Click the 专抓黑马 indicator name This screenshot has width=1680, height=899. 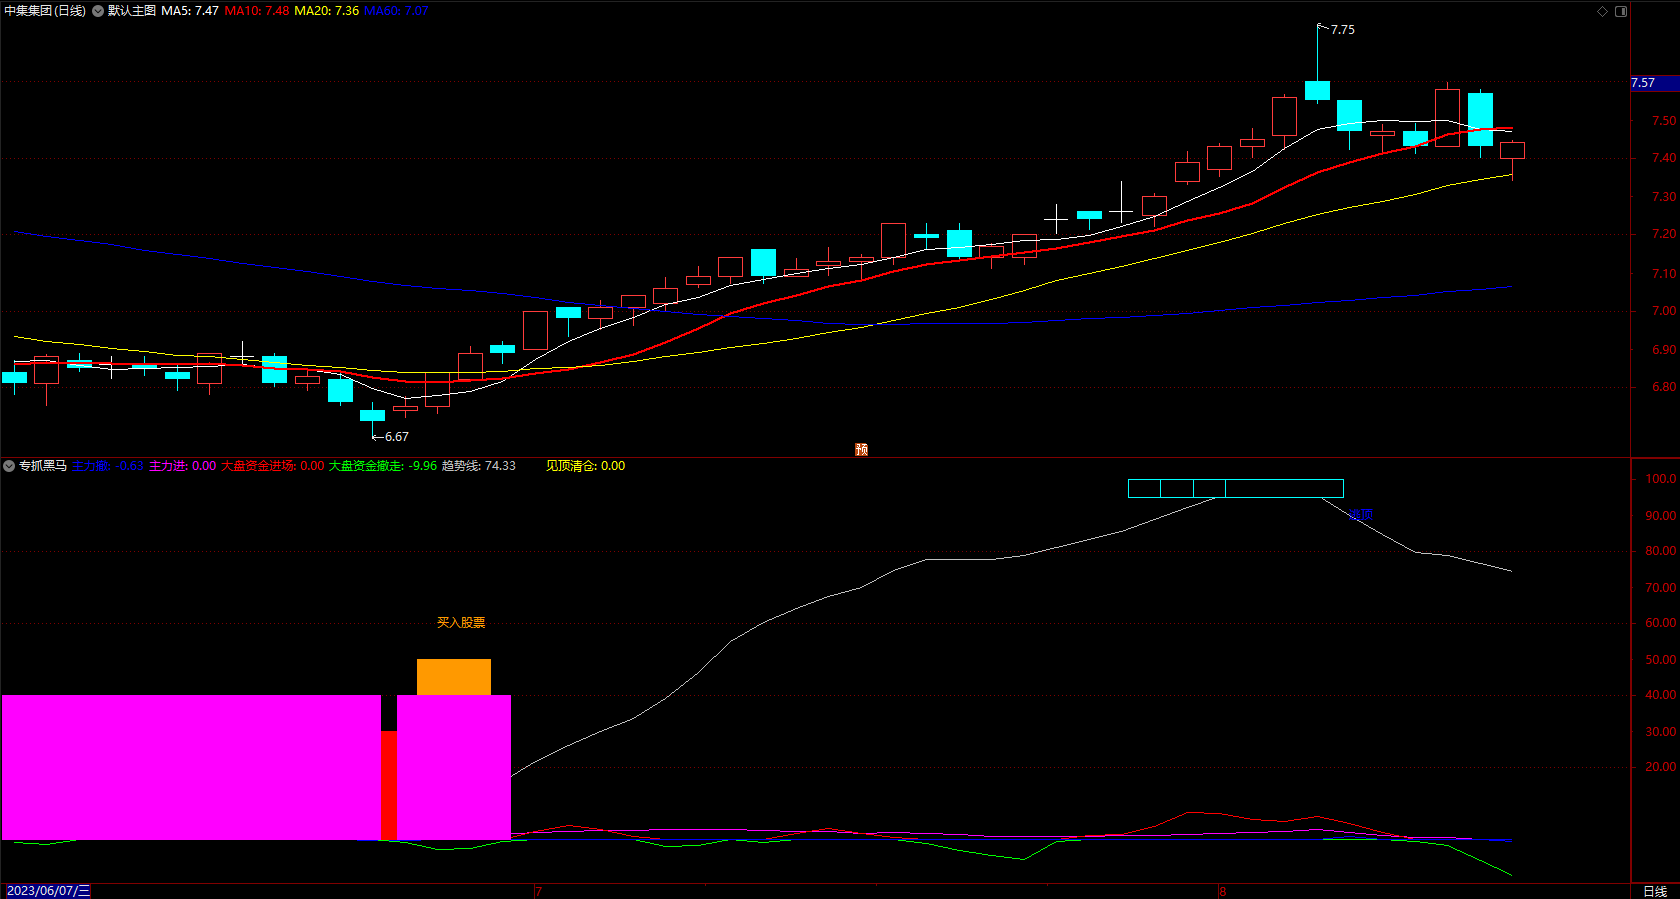click(43, 466)
